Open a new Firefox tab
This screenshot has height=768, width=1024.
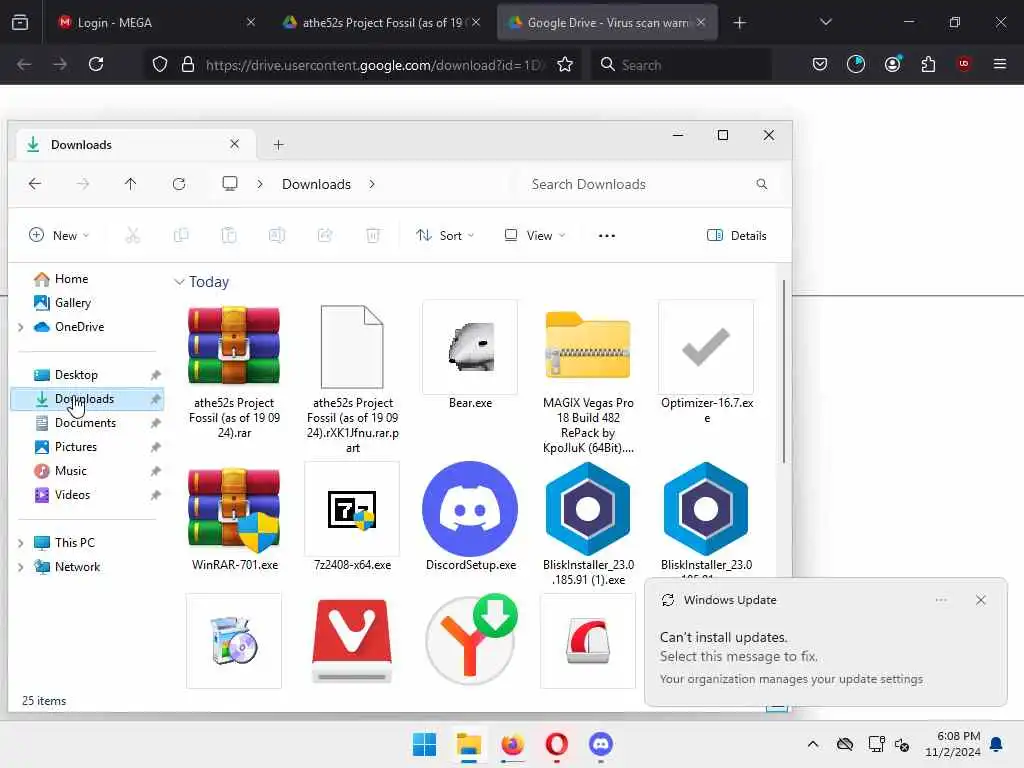[739, 23]
